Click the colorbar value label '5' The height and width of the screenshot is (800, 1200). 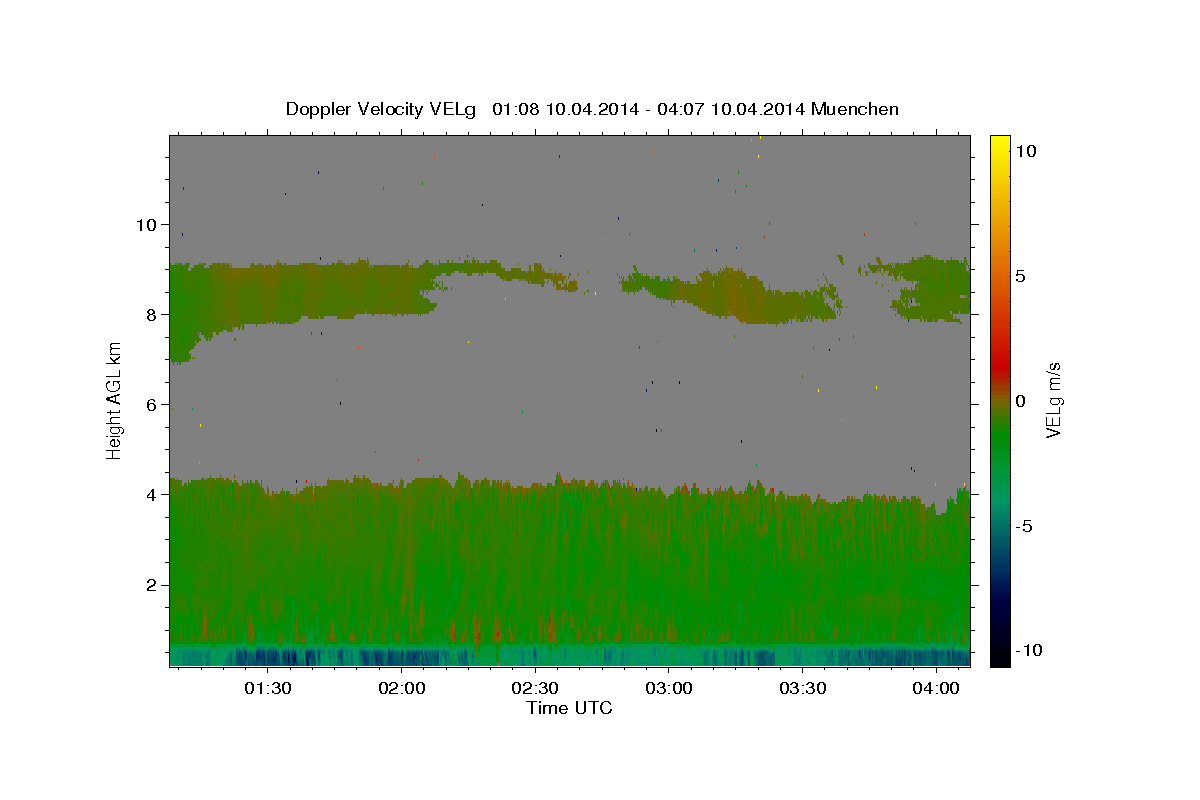coord(1020,276)
